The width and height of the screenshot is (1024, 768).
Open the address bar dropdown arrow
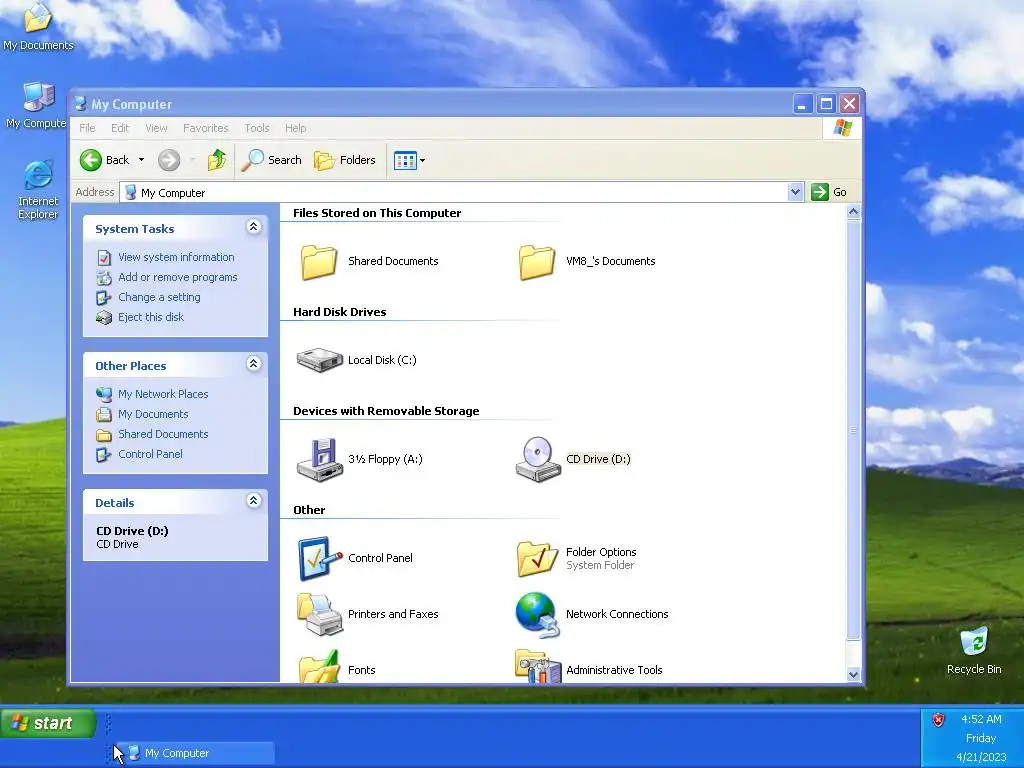(x=795, y=192)
